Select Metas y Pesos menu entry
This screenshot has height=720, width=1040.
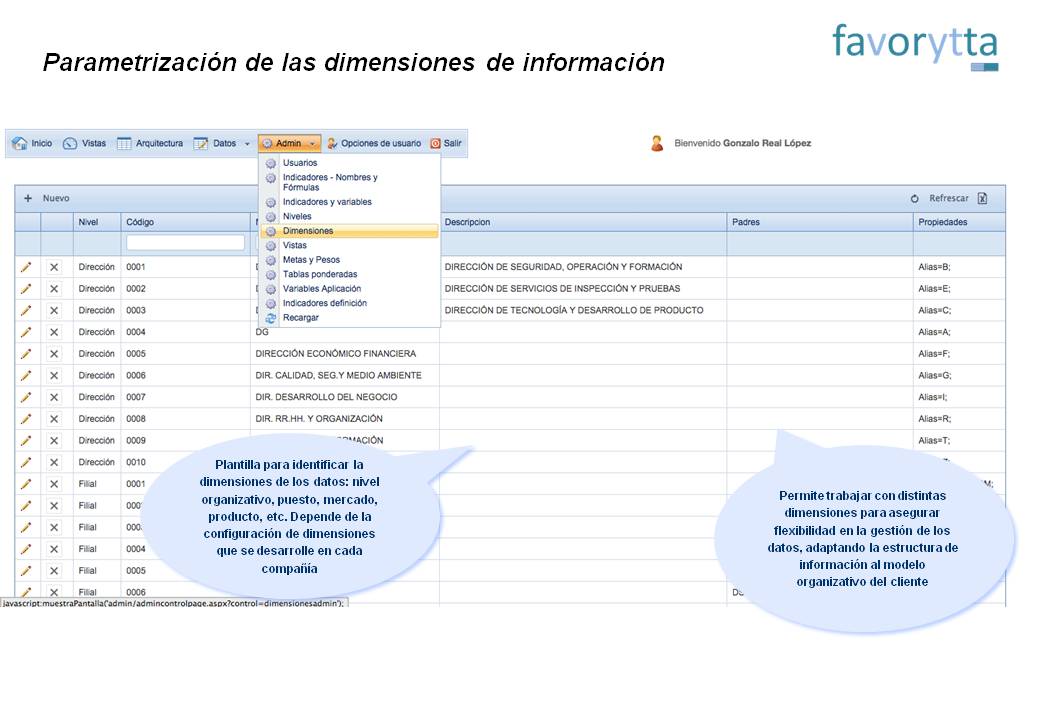[x=311, y=260]
